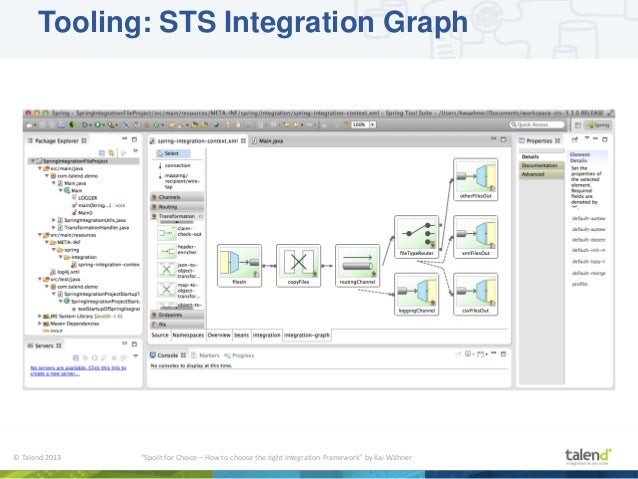This screenshot has height=479, width=638.
Task: Expand the Maven Dependencies node
Action: (x=40, y=324)
